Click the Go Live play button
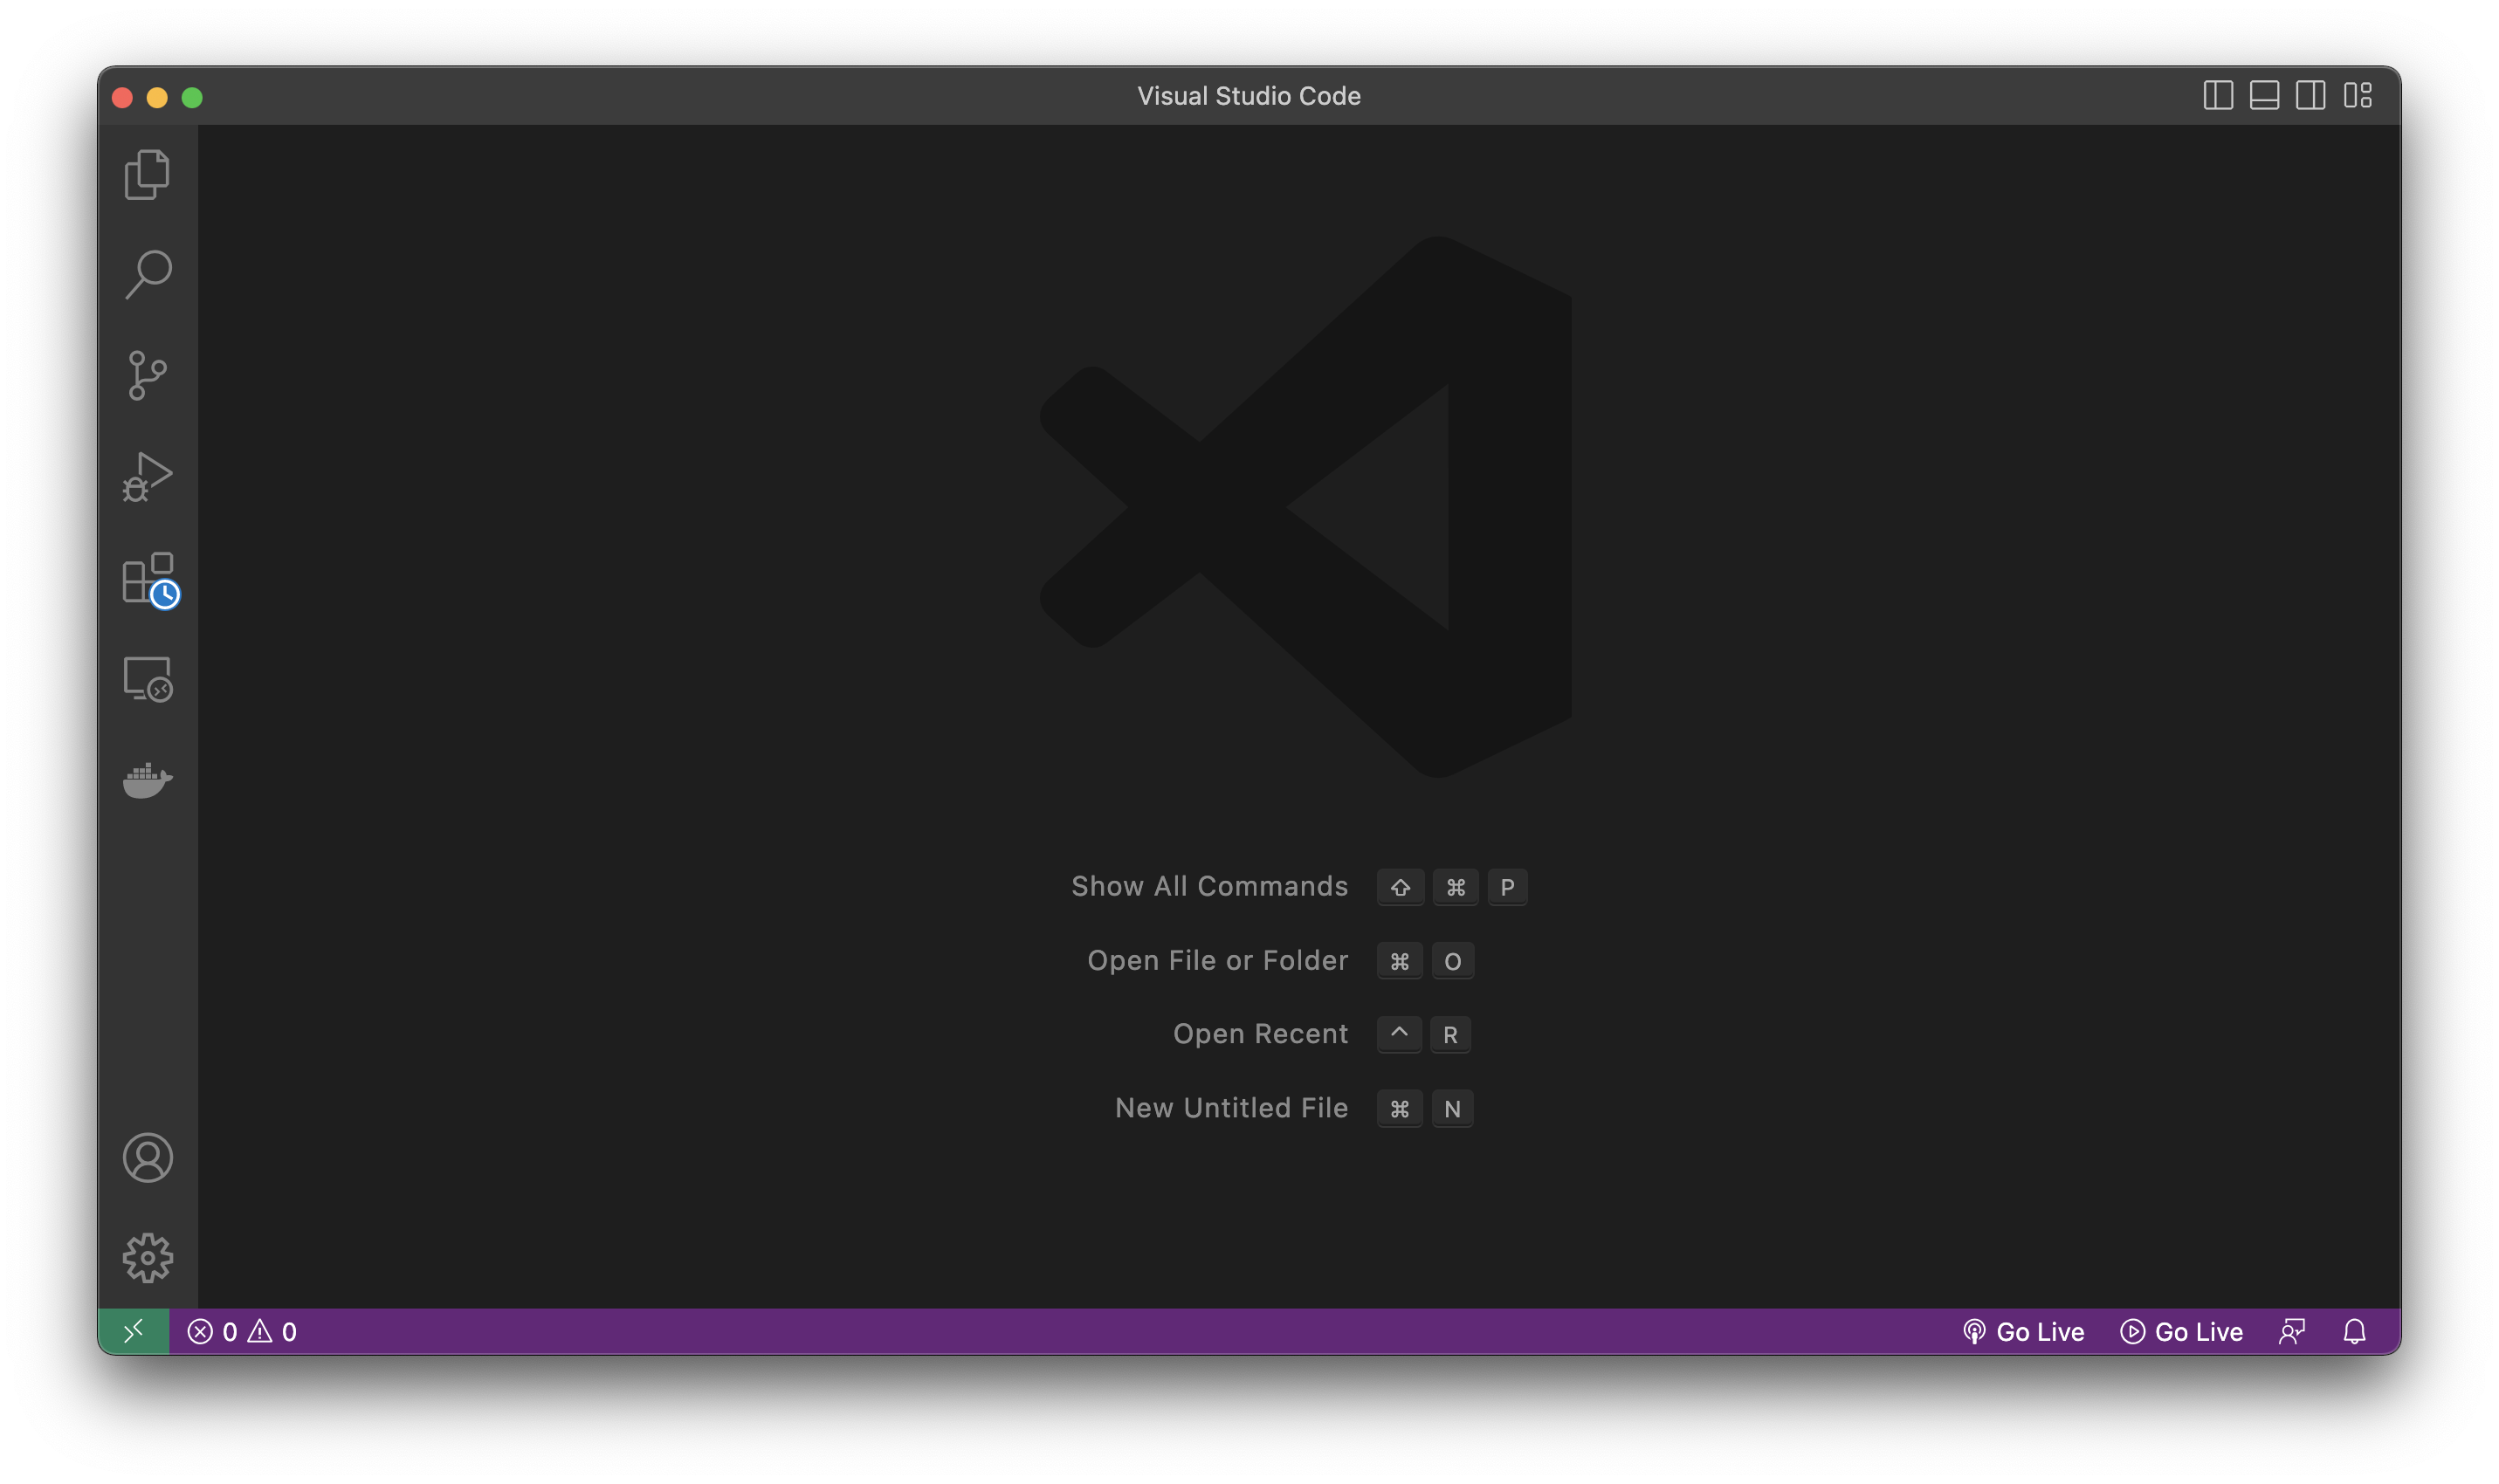The image size is (2499, 1484). [x=2181, y=1332]
